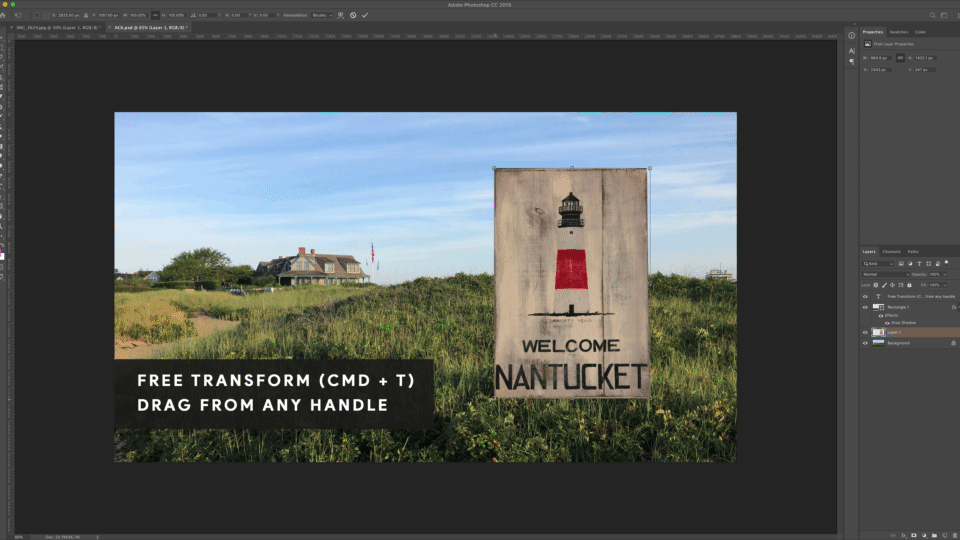Select the Layer 1 thumbnail
960x540 pixels.
(879, 332)
